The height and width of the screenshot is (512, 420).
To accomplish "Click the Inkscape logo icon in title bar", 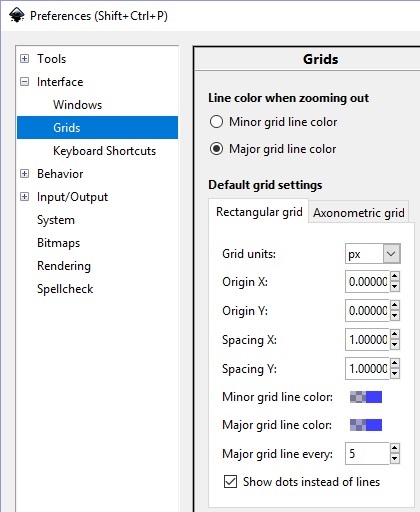I will (16, 15).
